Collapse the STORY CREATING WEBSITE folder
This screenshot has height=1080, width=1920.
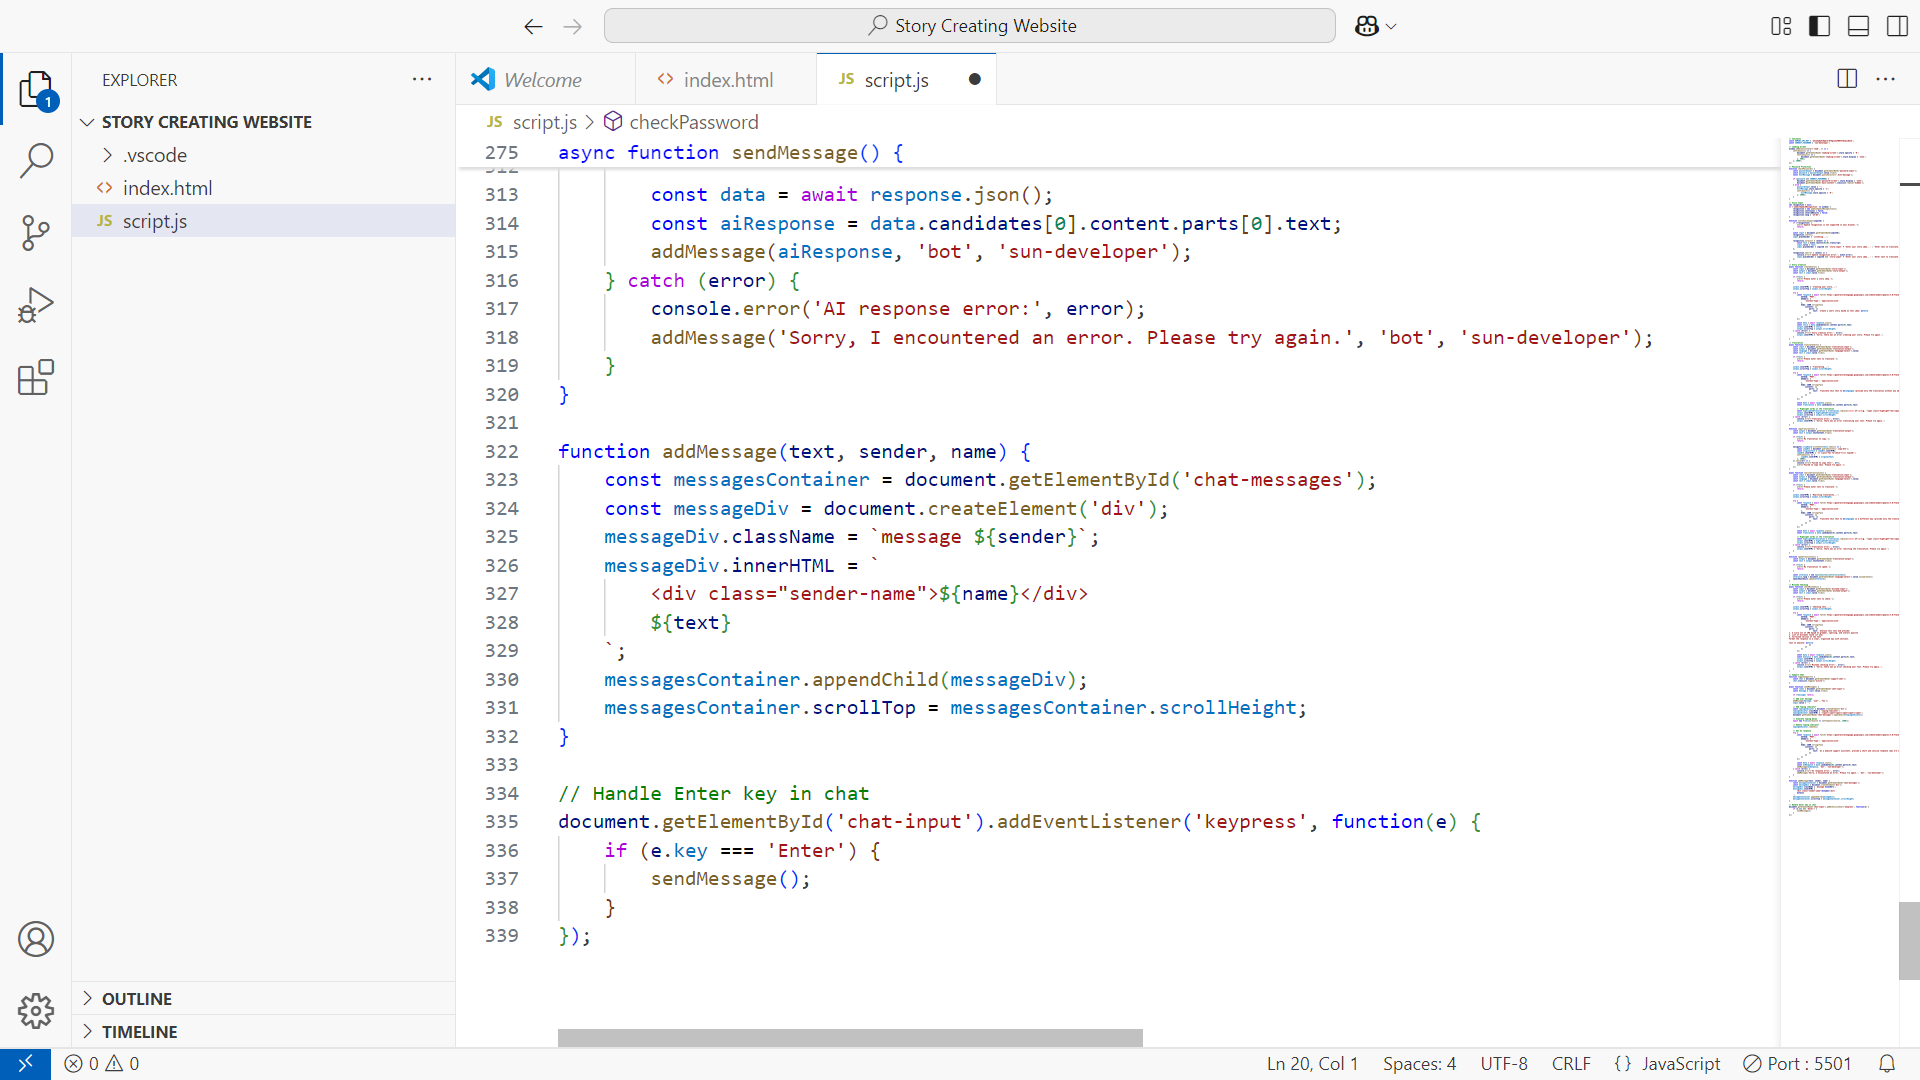point(88,121)
